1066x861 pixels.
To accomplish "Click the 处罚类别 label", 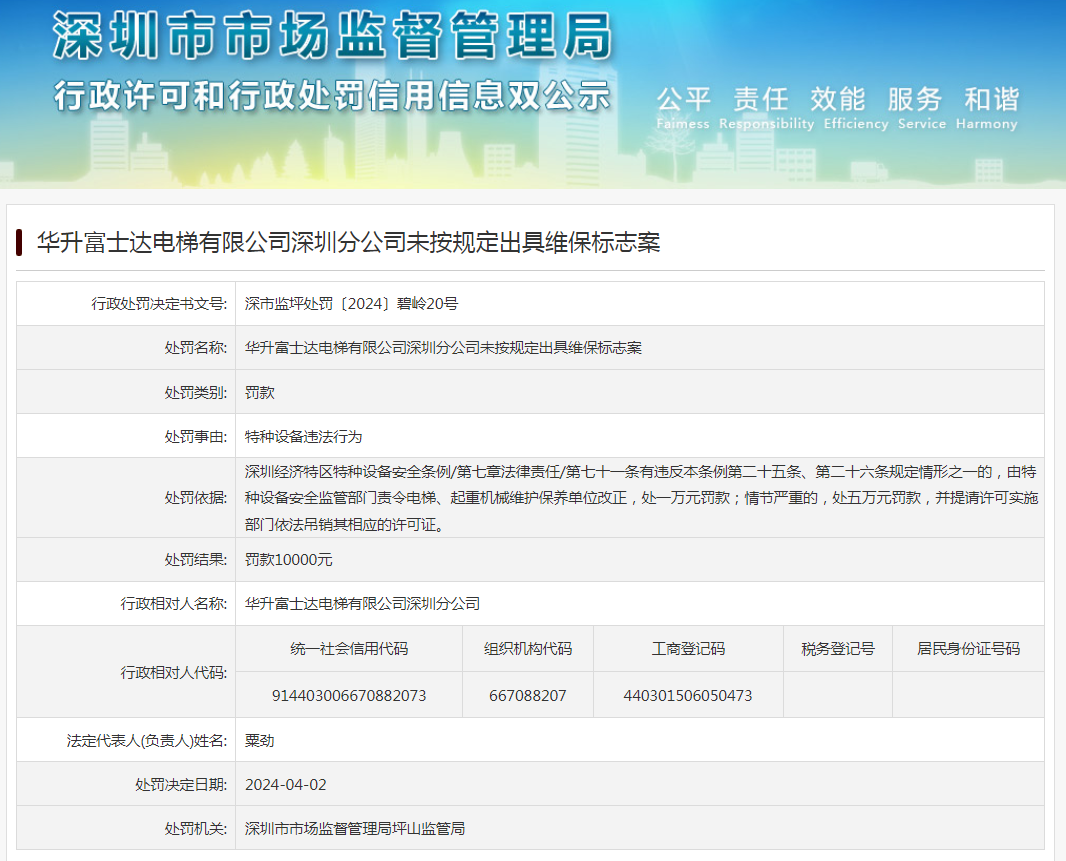I will point(196,392).
